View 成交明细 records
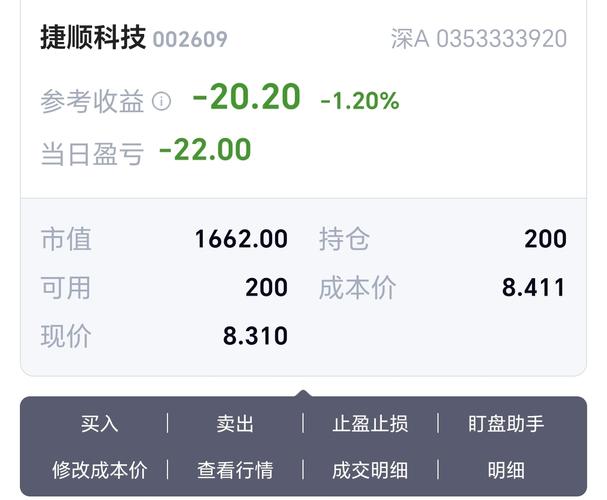607x500 pixels. click(370, 469)
